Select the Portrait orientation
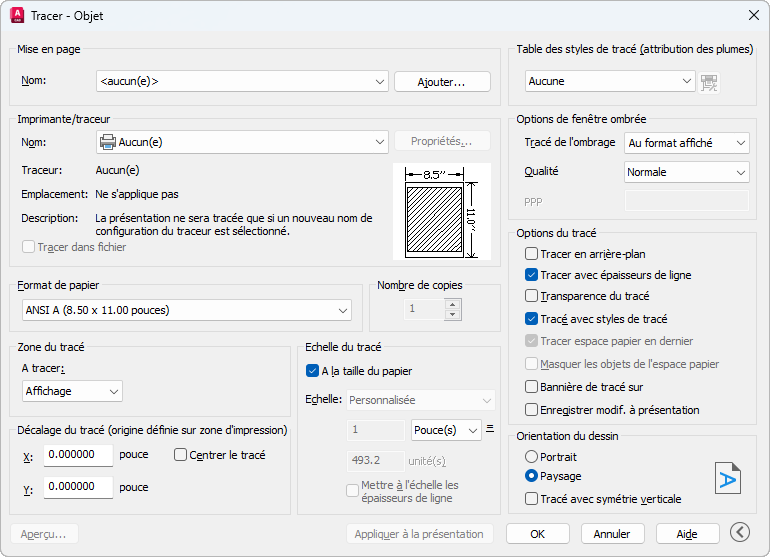Image resolution: width=770 pixels, height=557 pixels. coord(532,456)
